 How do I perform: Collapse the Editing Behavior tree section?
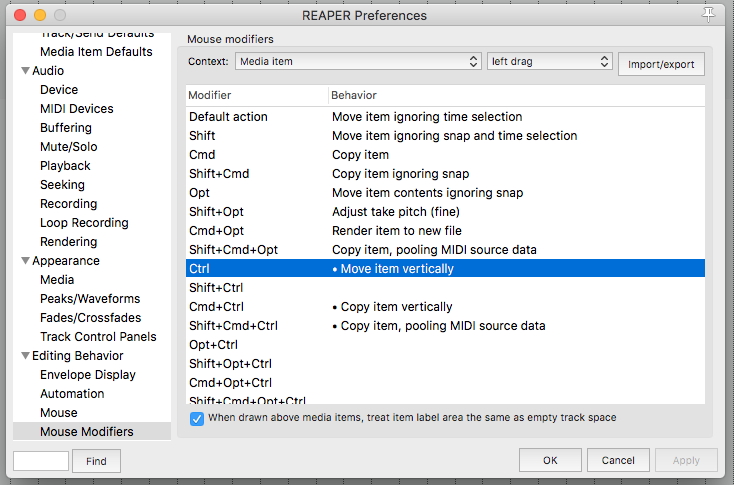tap(25, 356)
